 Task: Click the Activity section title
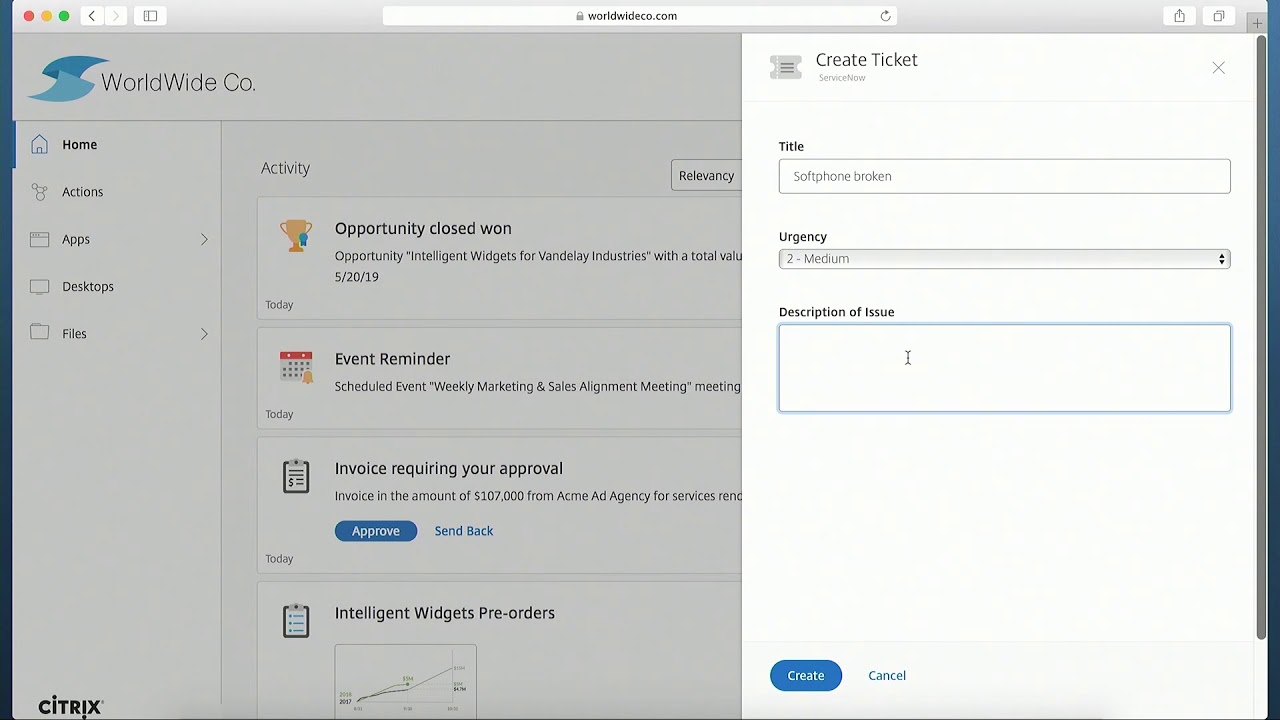[x=285, y=168]
